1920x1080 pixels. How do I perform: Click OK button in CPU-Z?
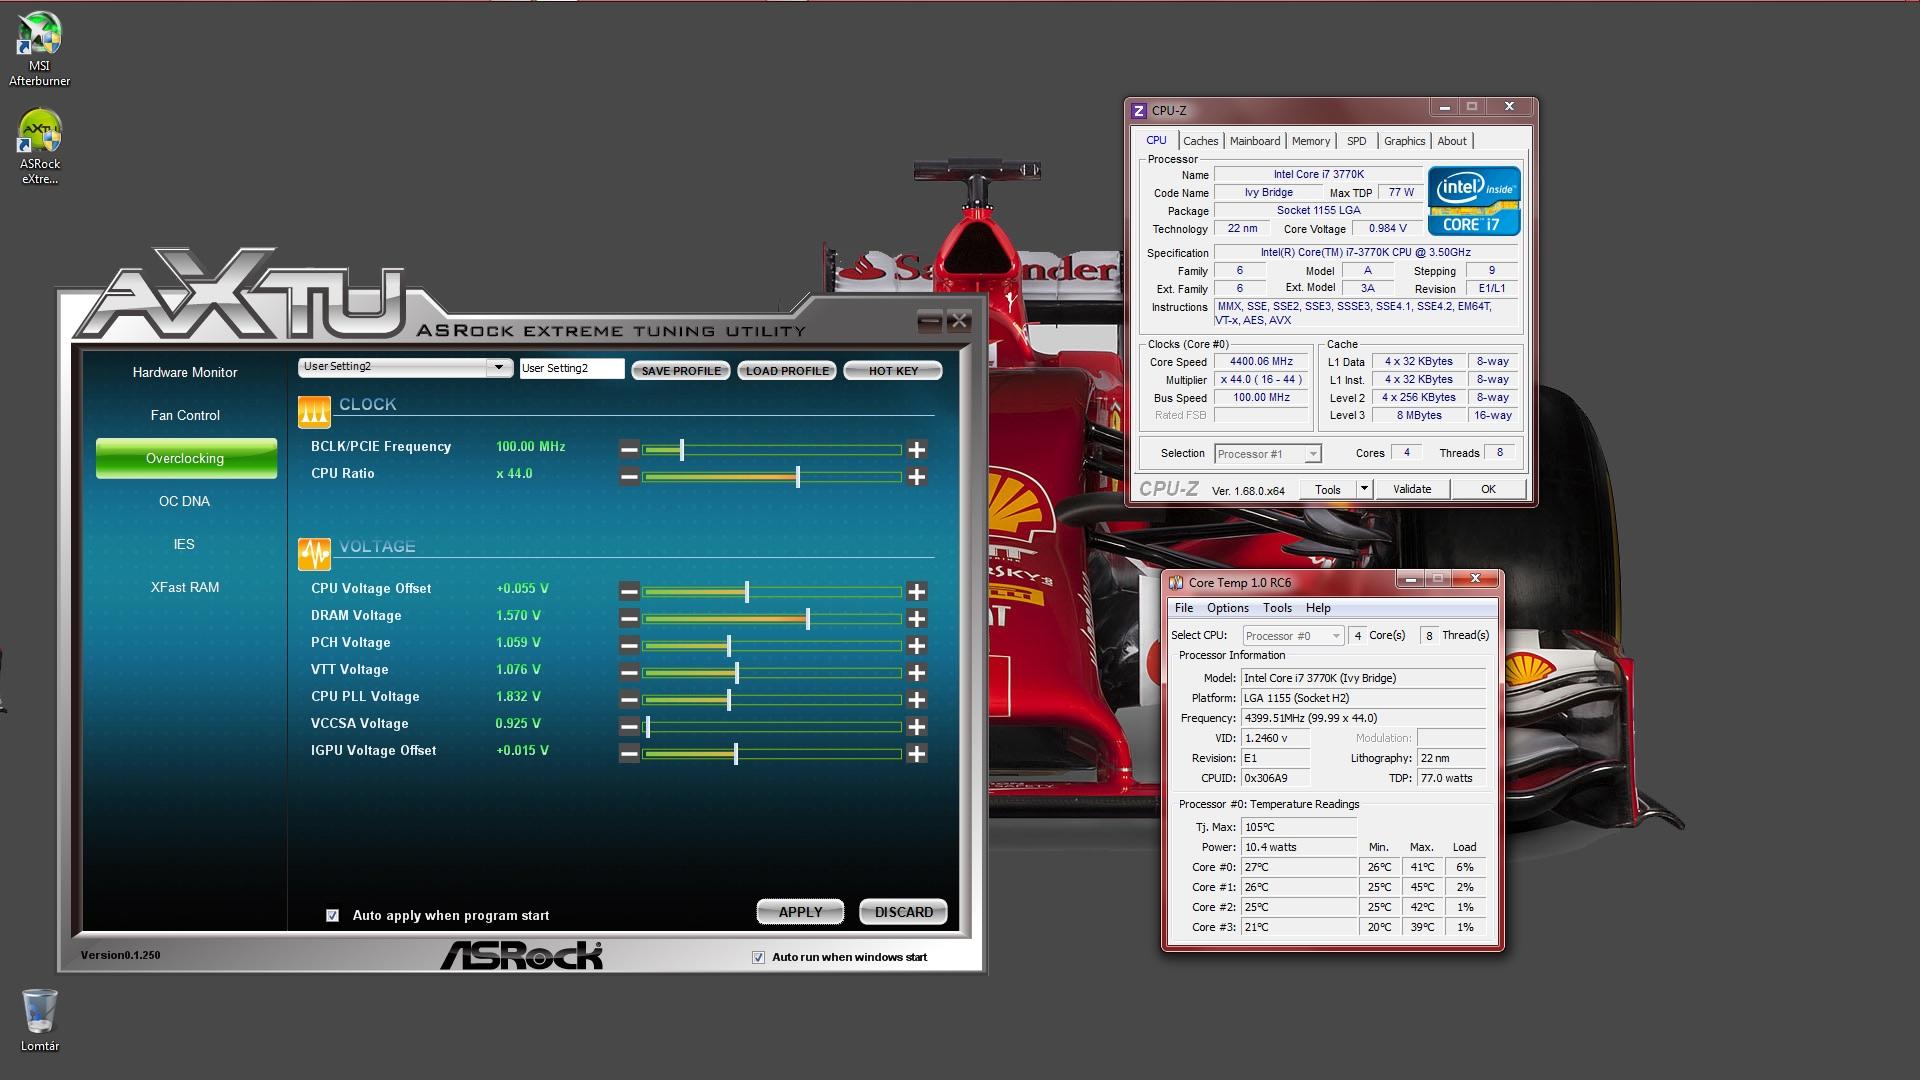[1488, 489]
